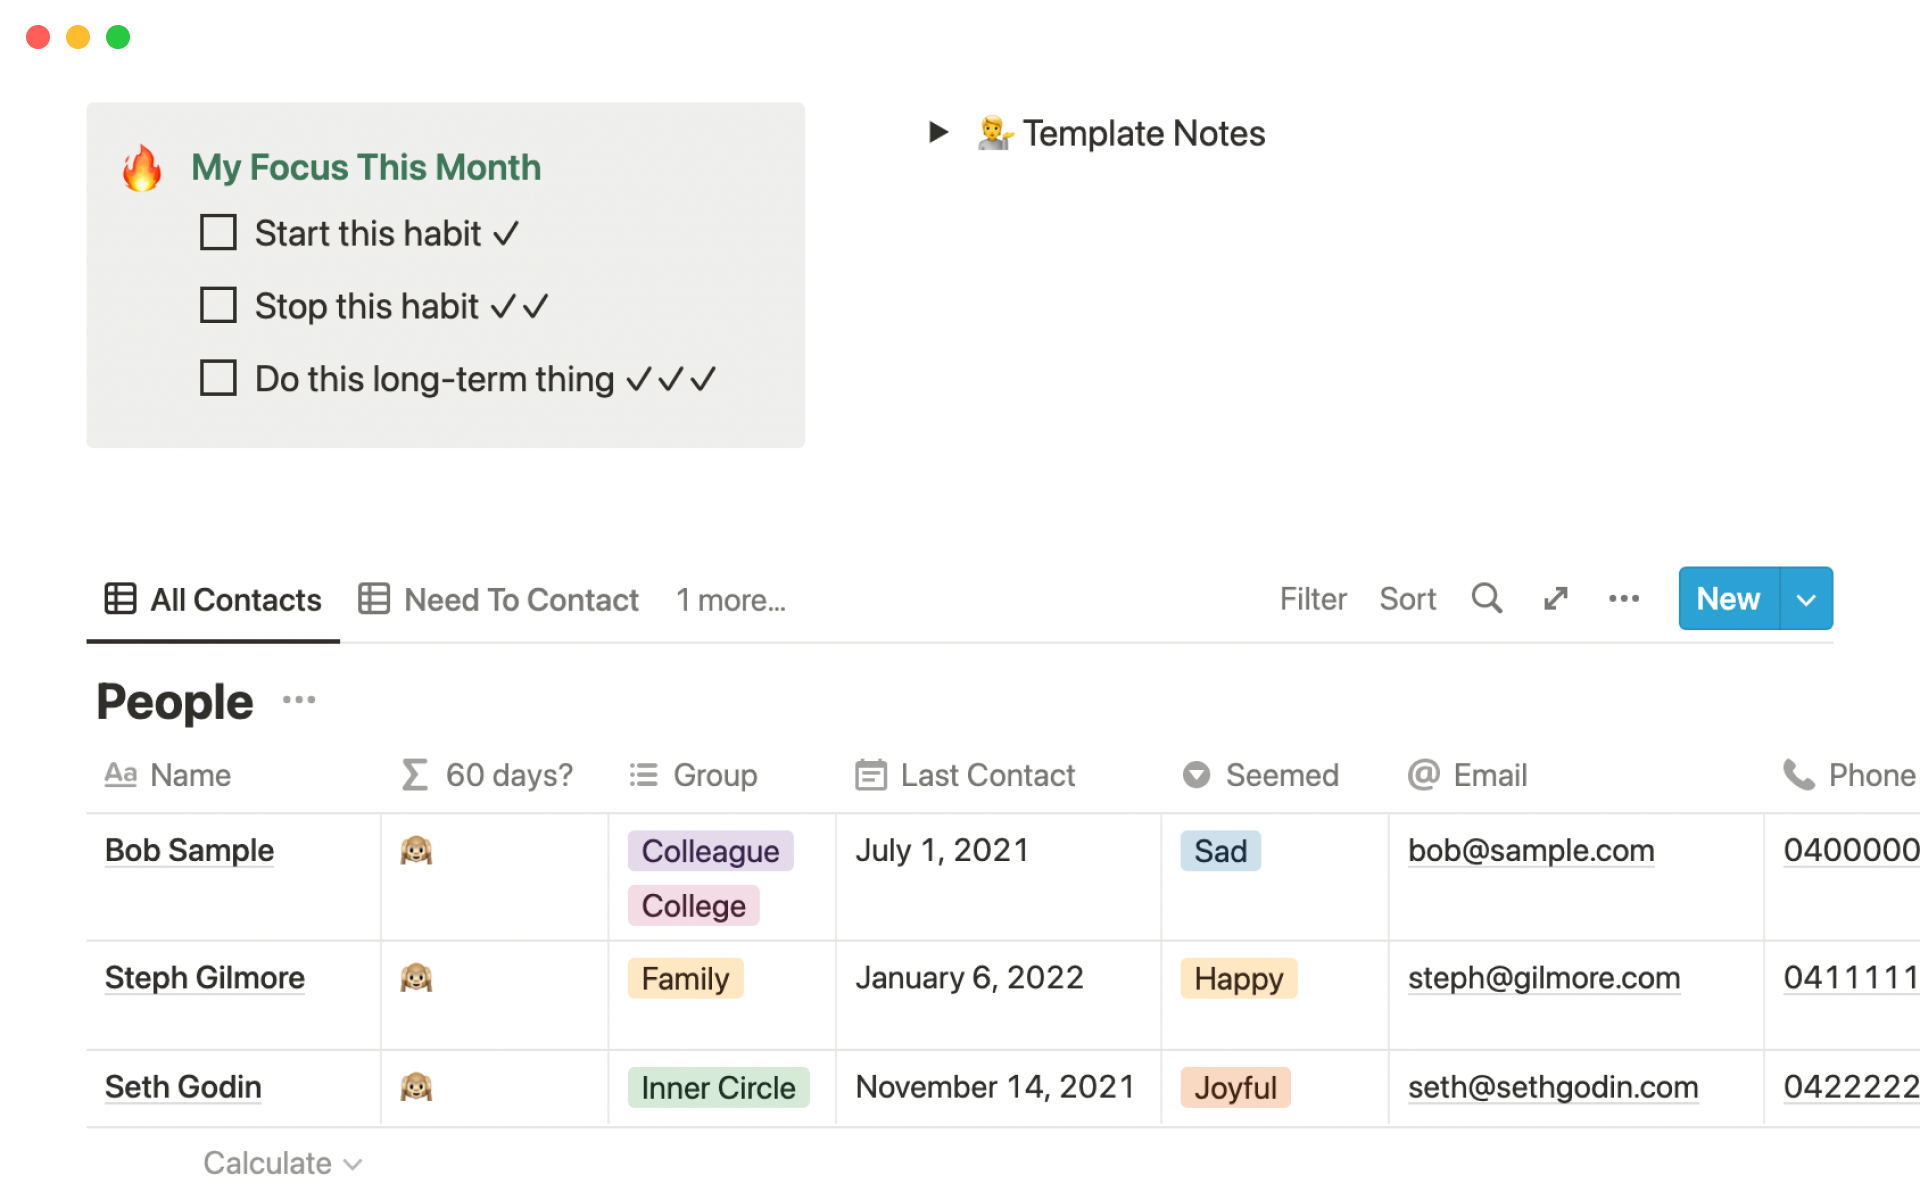Screen dimensions: 1920x1200
Task: Click the fire emoji callout icon
Action: tap(142, 168)
